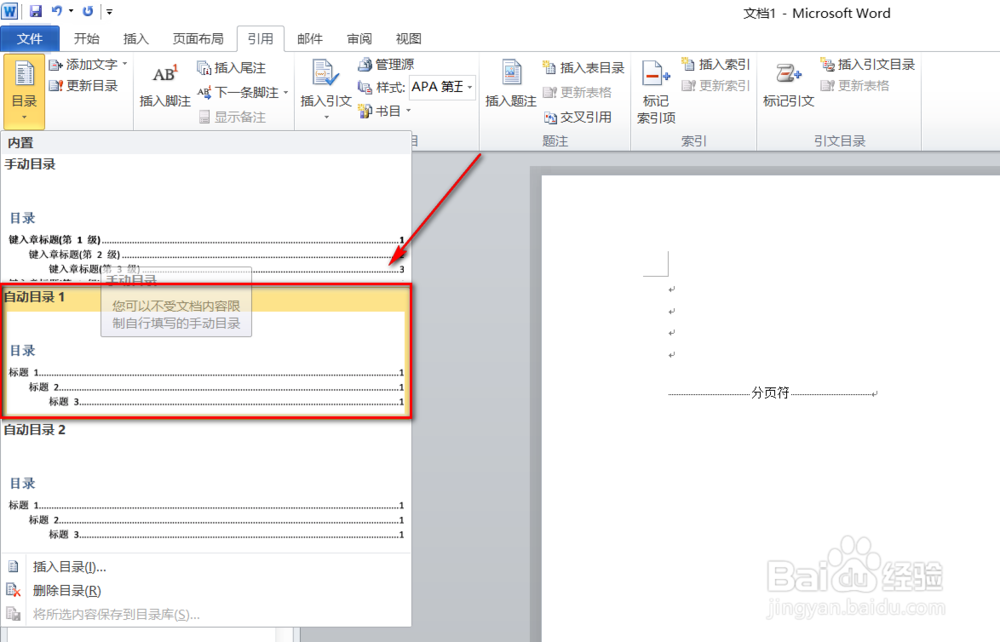Go to 下一条脚注 next footnote
The height and width of the screenshot is (642, 1000).
(239, 92)
